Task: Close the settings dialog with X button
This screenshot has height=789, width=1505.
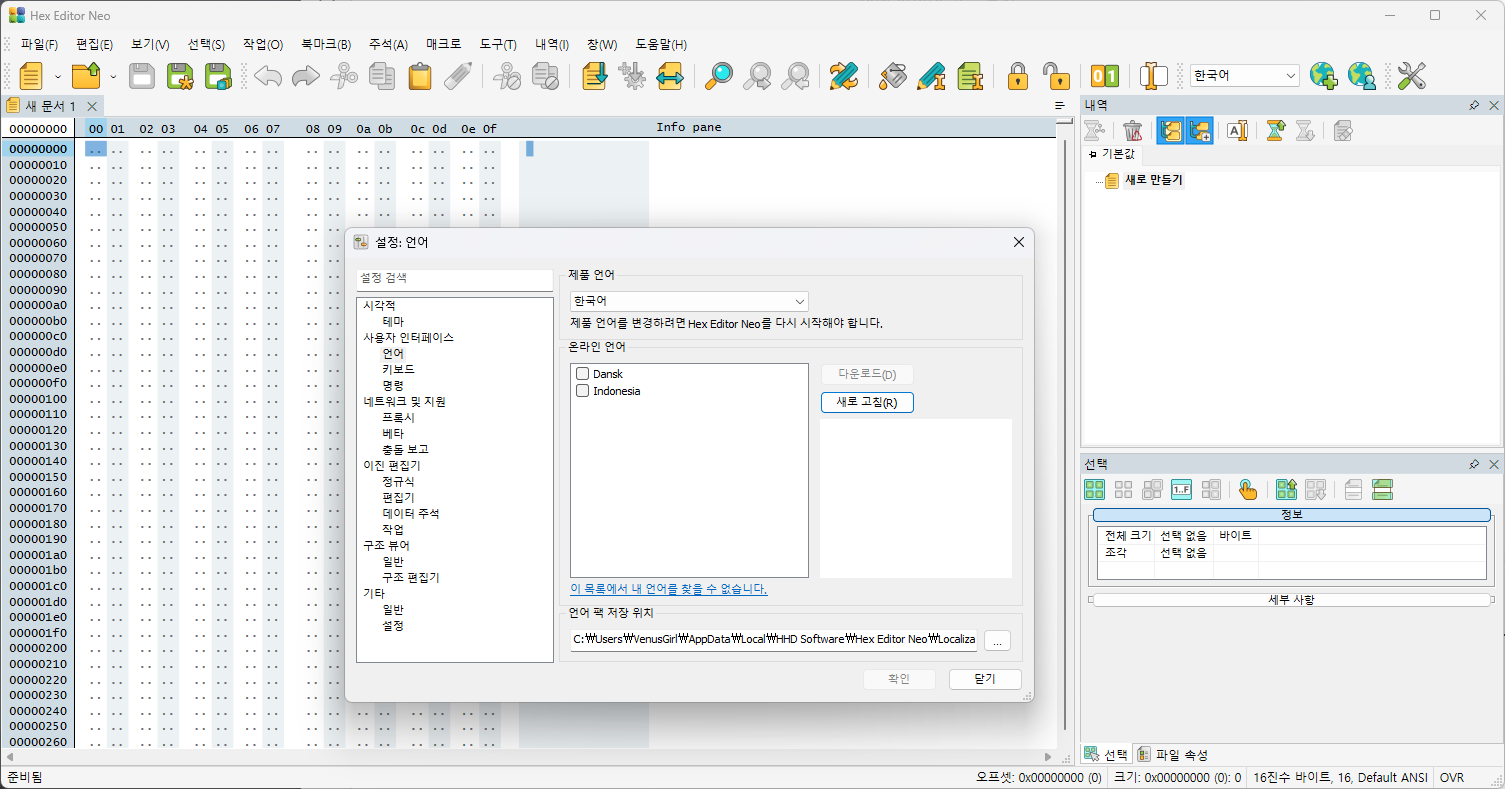Action: [1019, 242]
